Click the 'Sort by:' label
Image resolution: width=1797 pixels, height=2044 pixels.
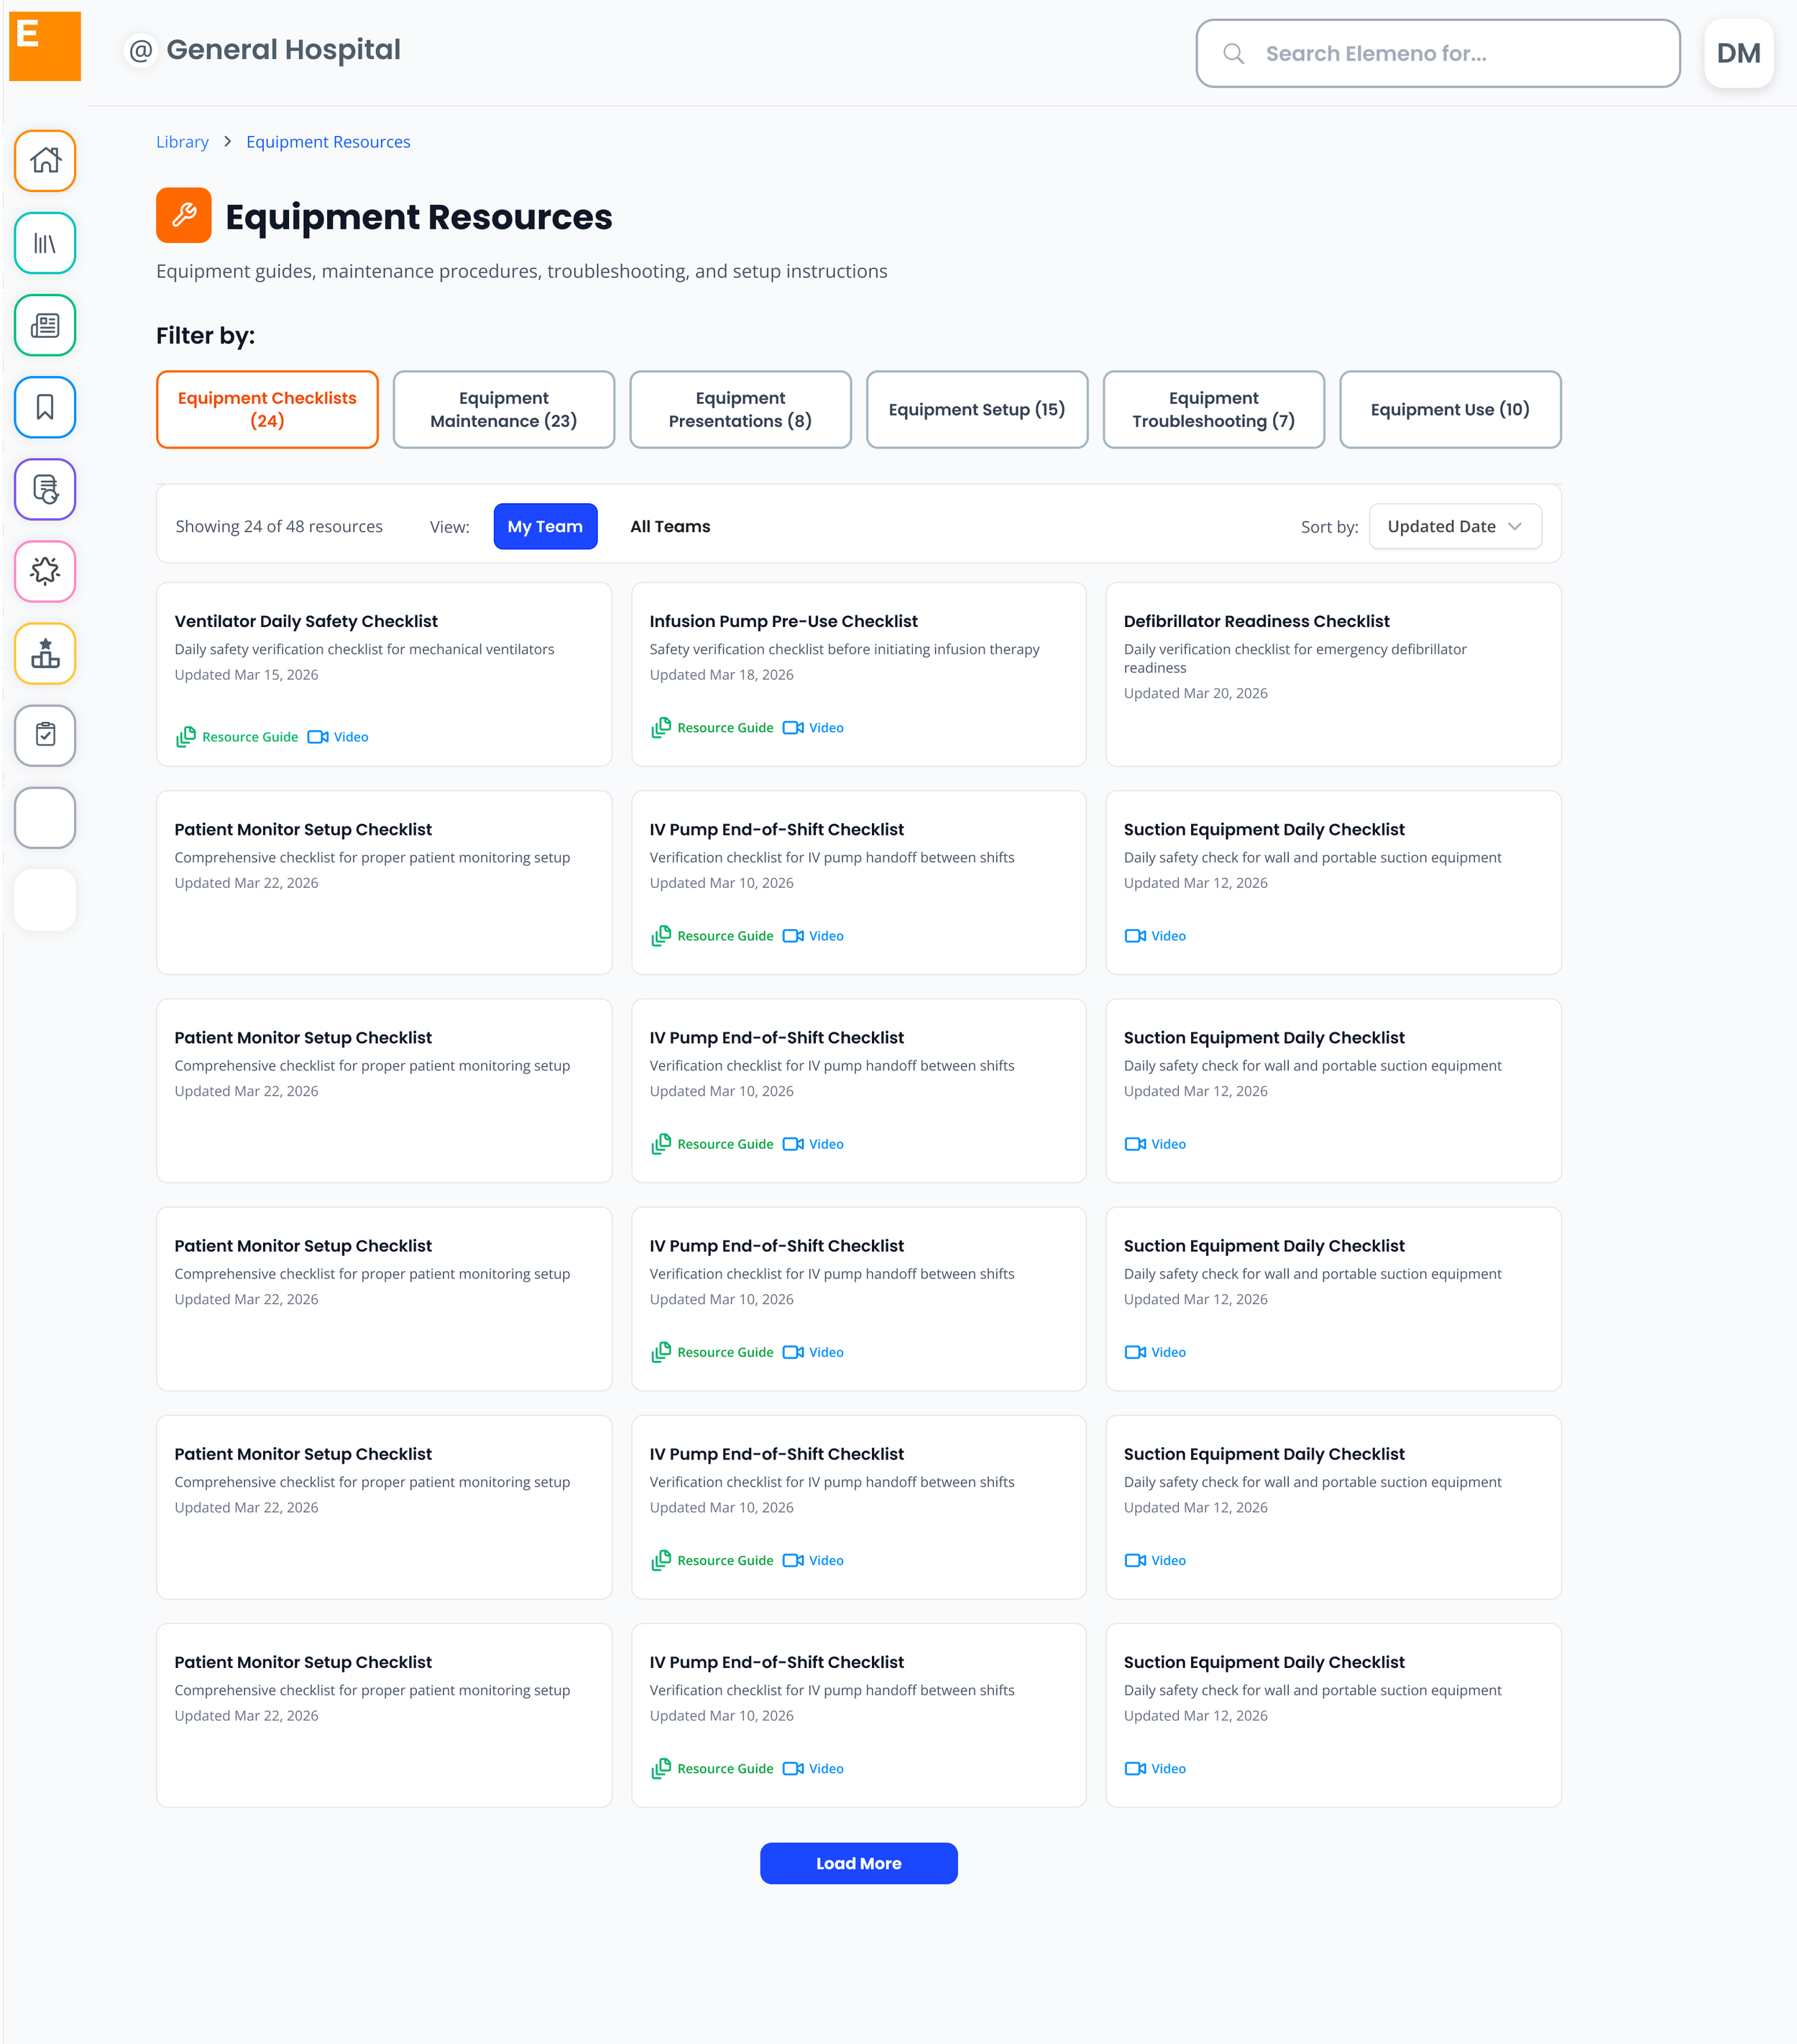pos(1329,527)
